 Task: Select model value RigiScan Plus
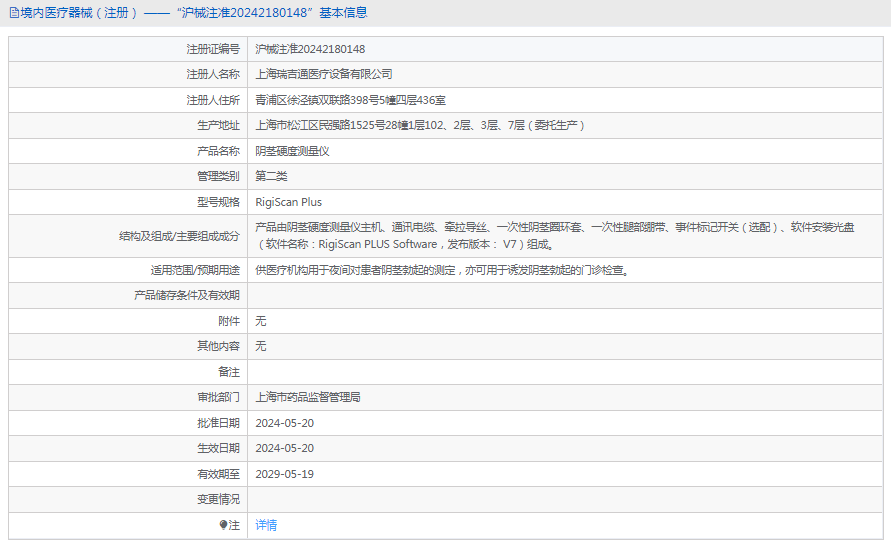click(x=289, y=202)
